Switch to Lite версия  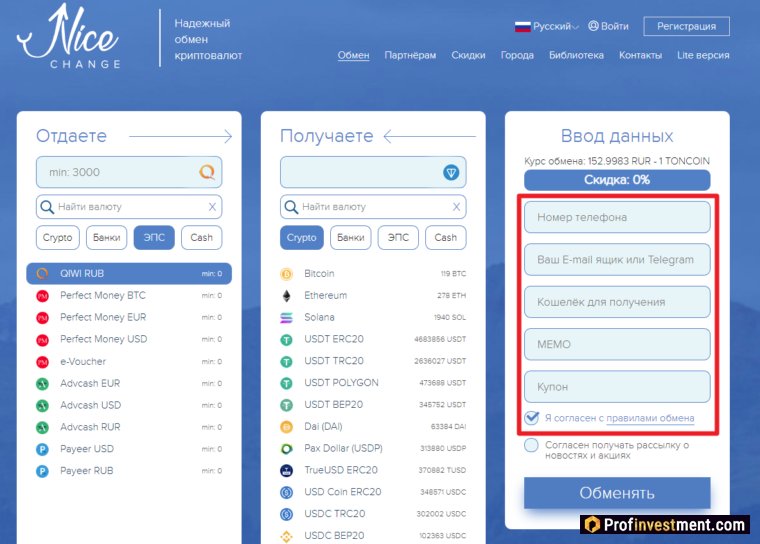(x=703, y=55)
